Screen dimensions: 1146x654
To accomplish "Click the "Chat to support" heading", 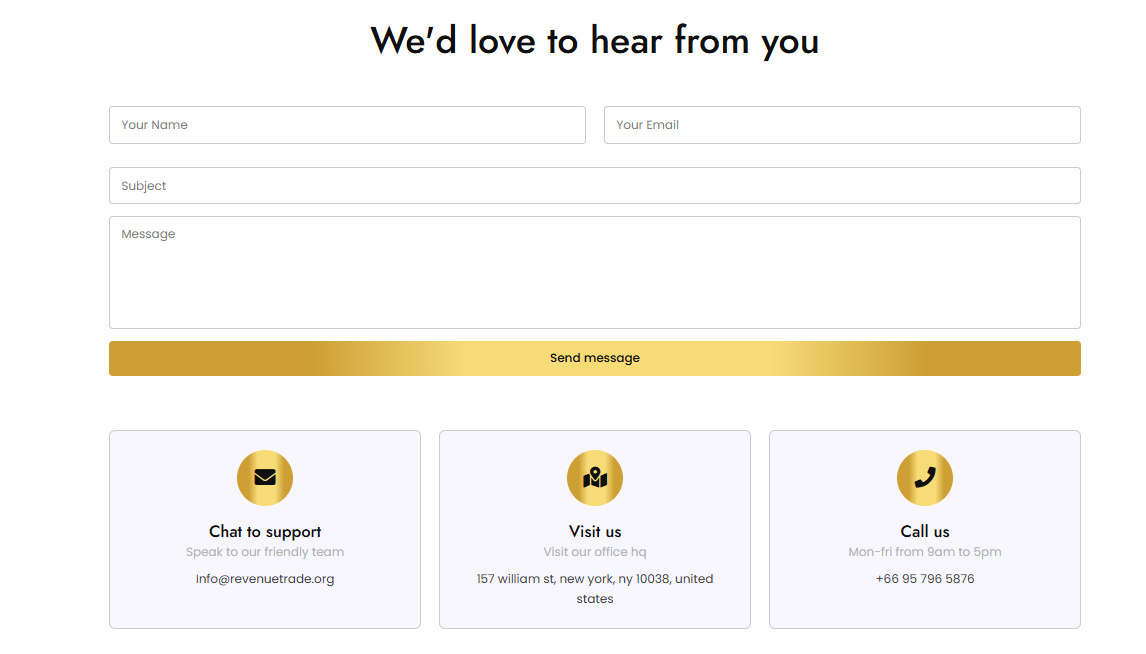I will point(265,532).
